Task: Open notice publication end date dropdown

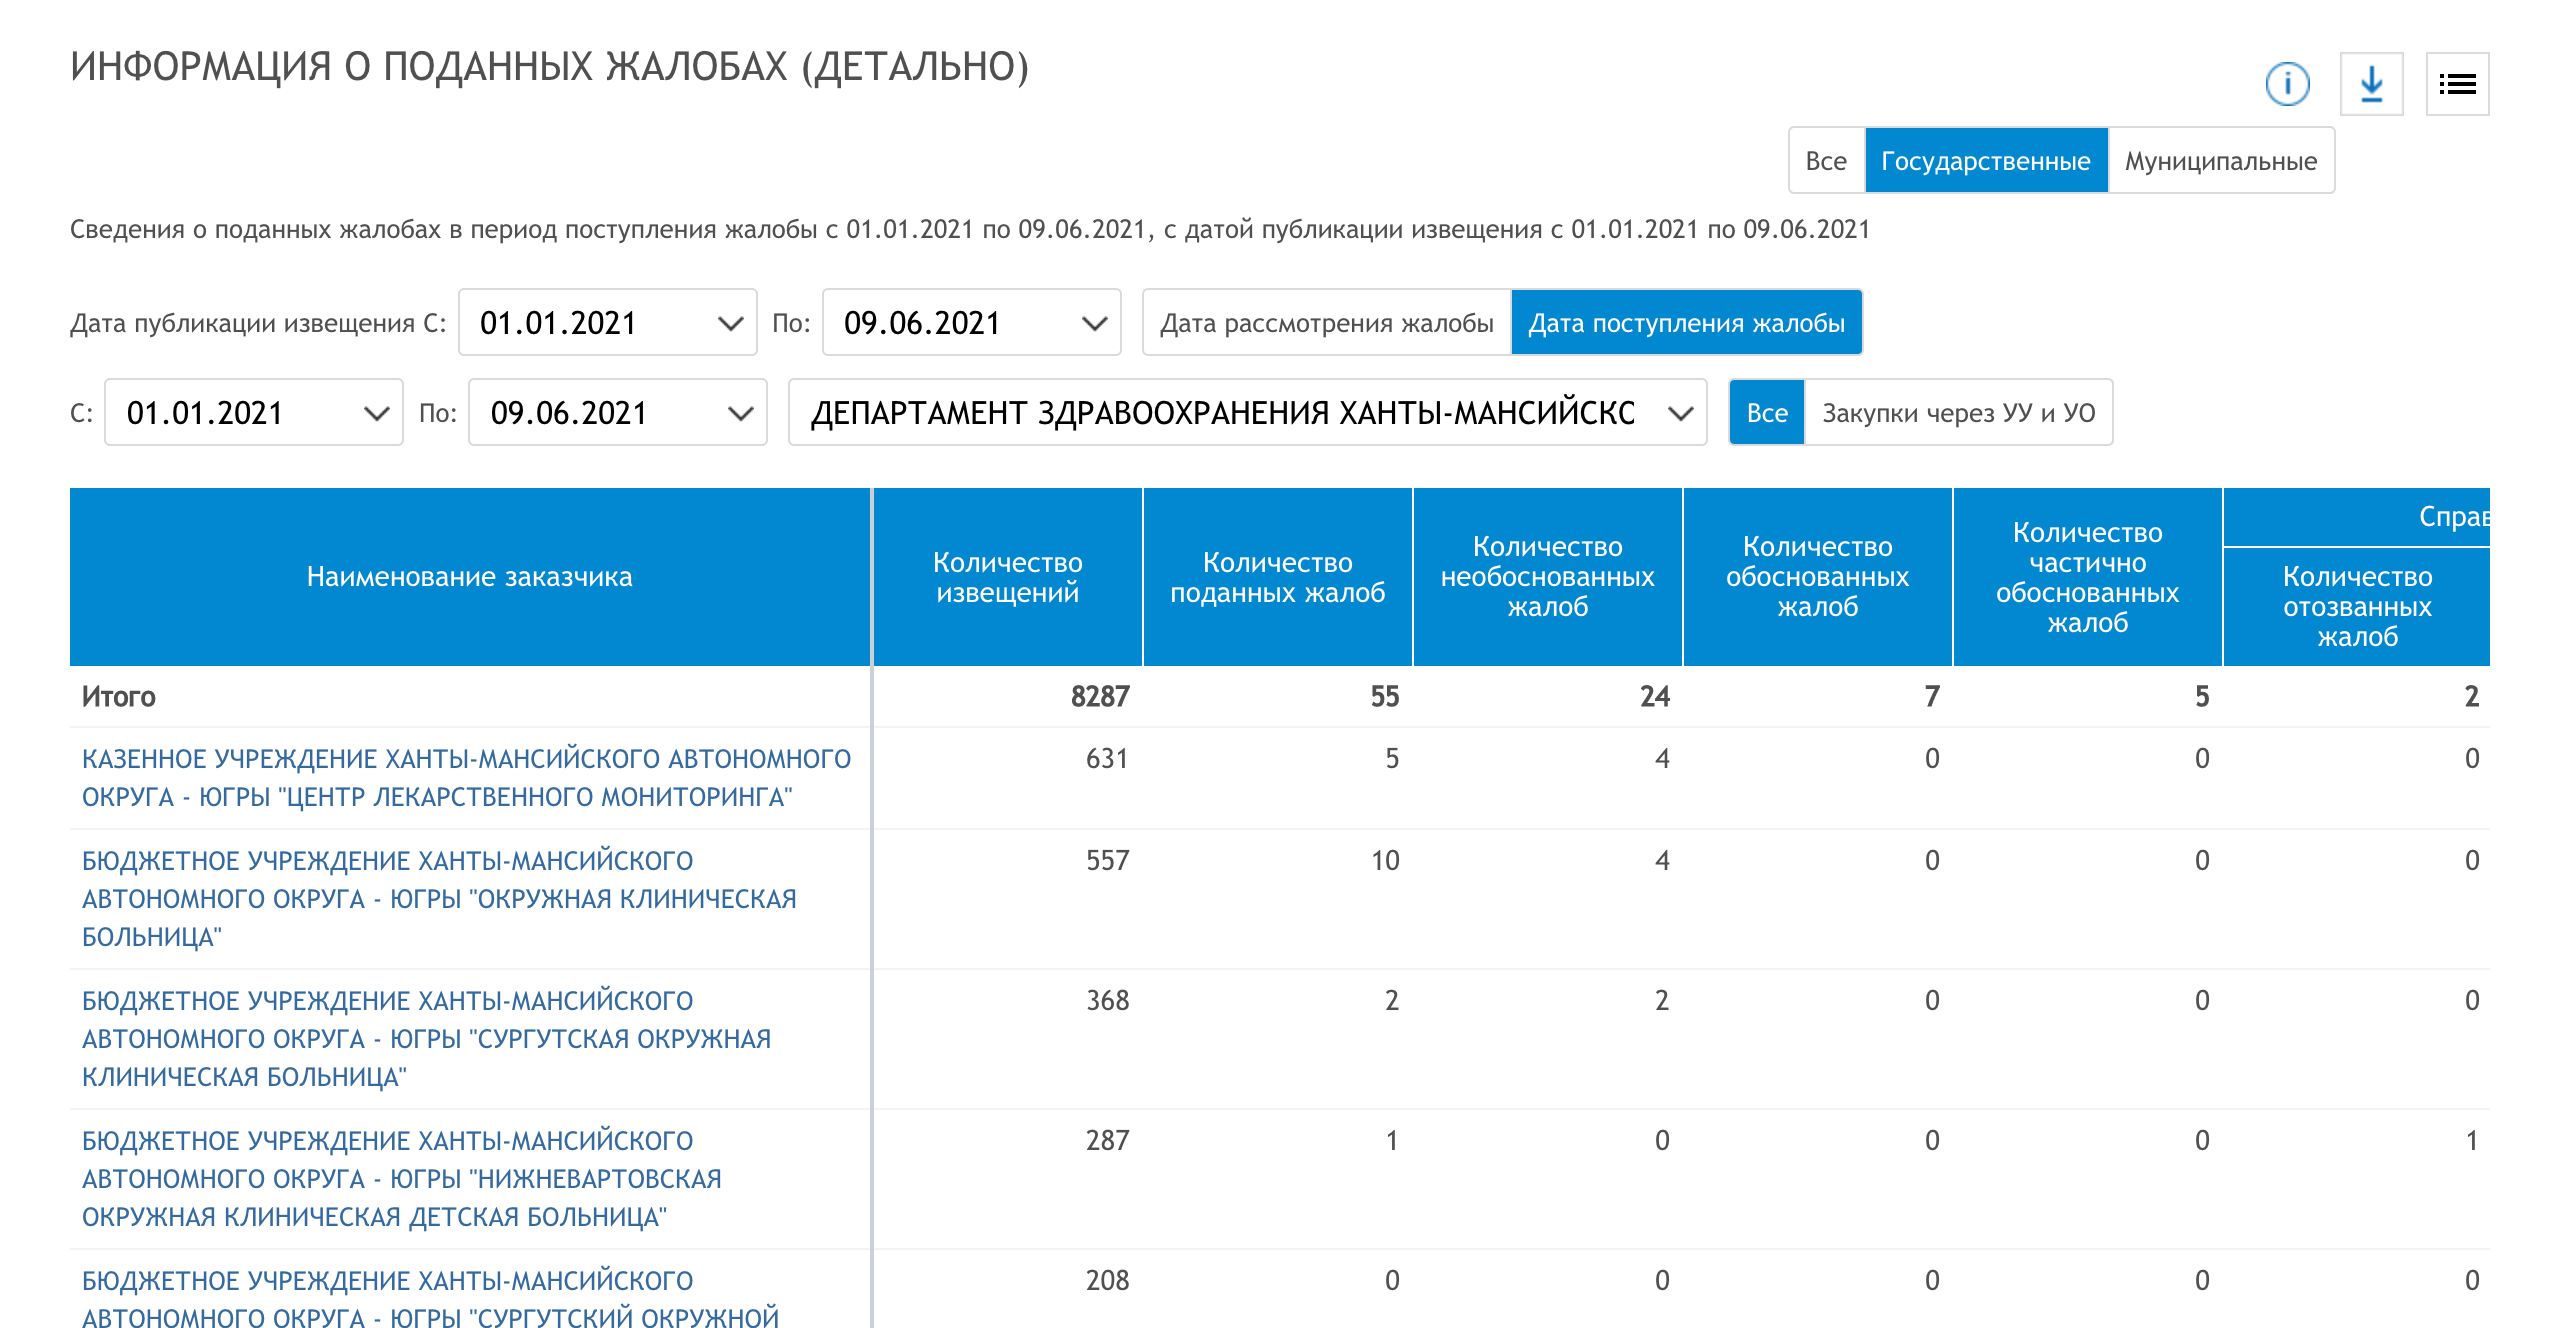Action: (972, 323)
